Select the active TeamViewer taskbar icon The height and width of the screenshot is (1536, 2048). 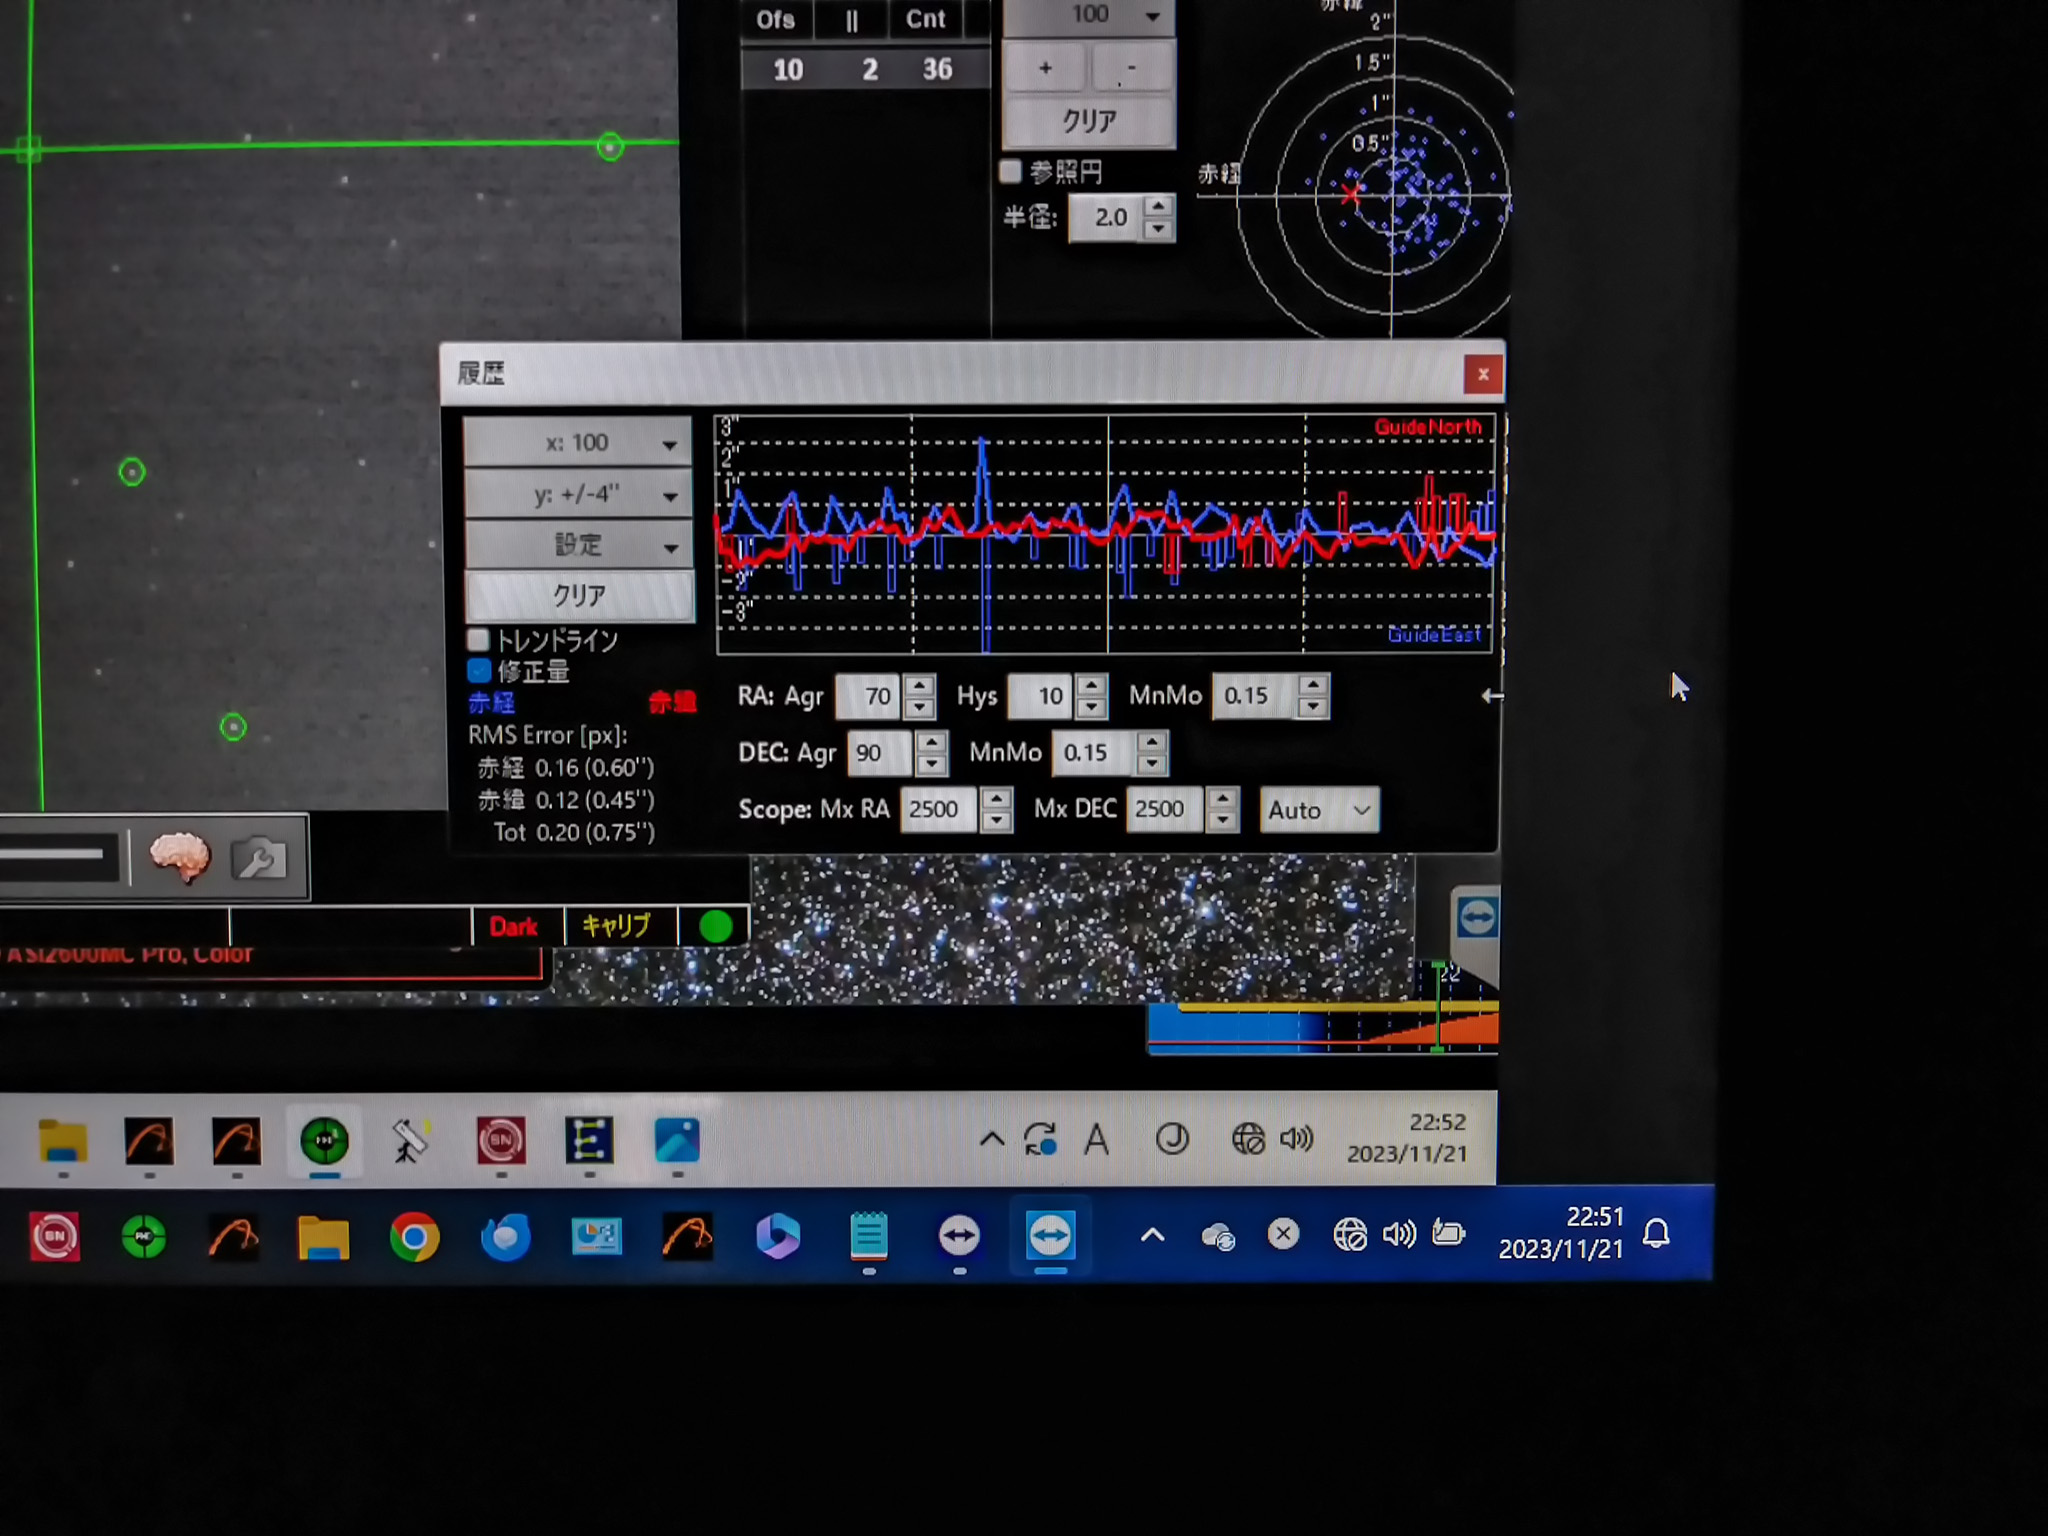[x=1050, y=1236]
